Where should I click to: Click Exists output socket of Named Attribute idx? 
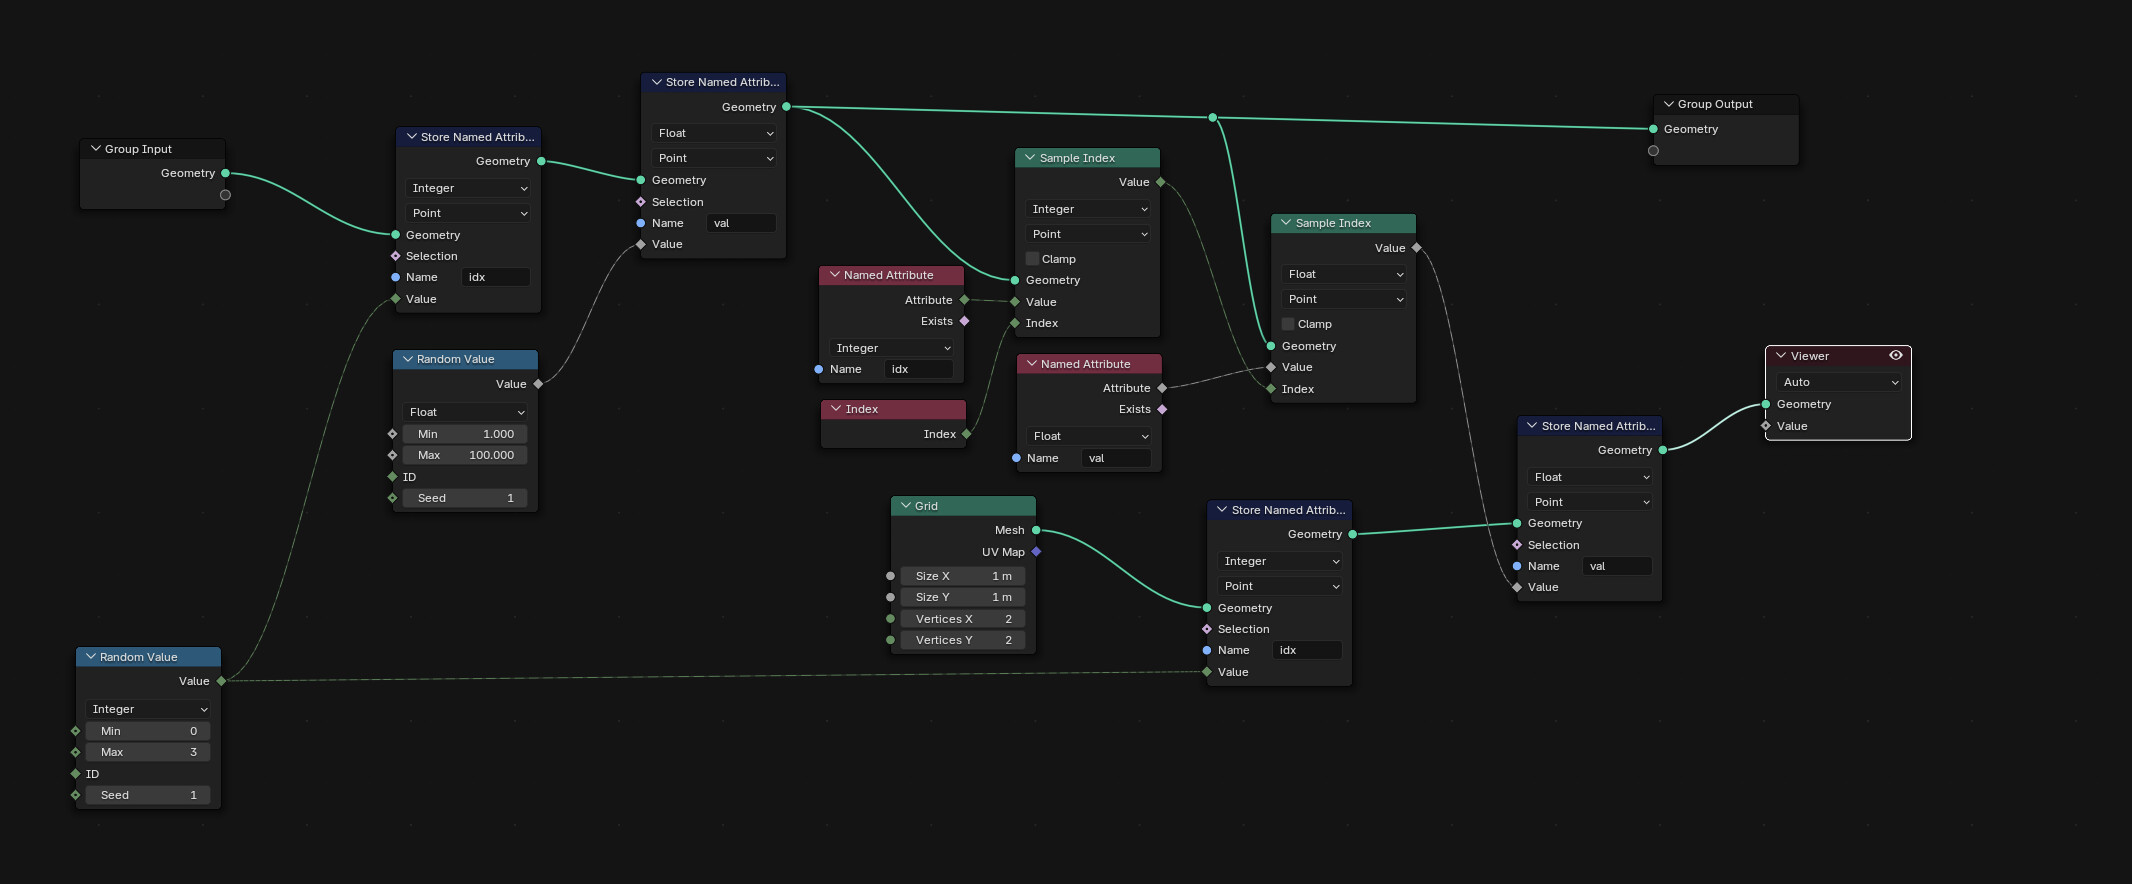coord(964,321)
